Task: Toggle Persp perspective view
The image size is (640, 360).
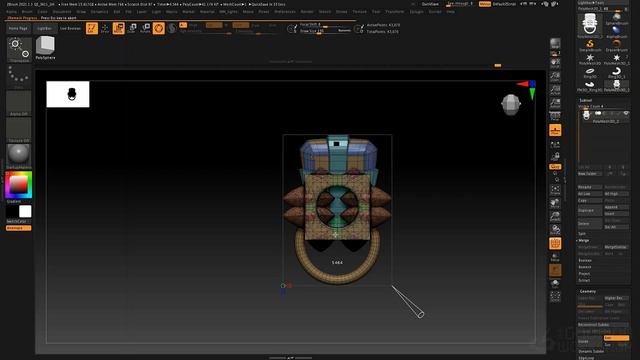Action: [555, 117]
